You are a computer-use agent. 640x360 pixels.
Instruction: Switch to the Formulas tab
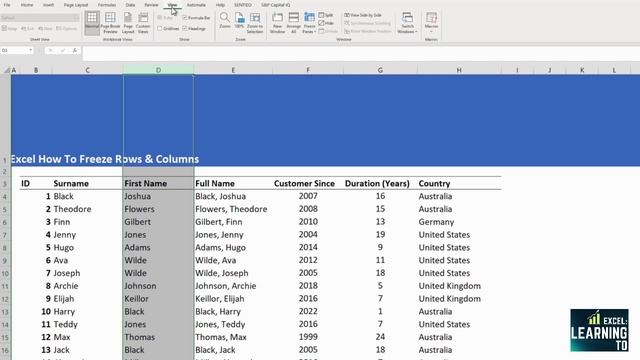[x=107, y=5]
